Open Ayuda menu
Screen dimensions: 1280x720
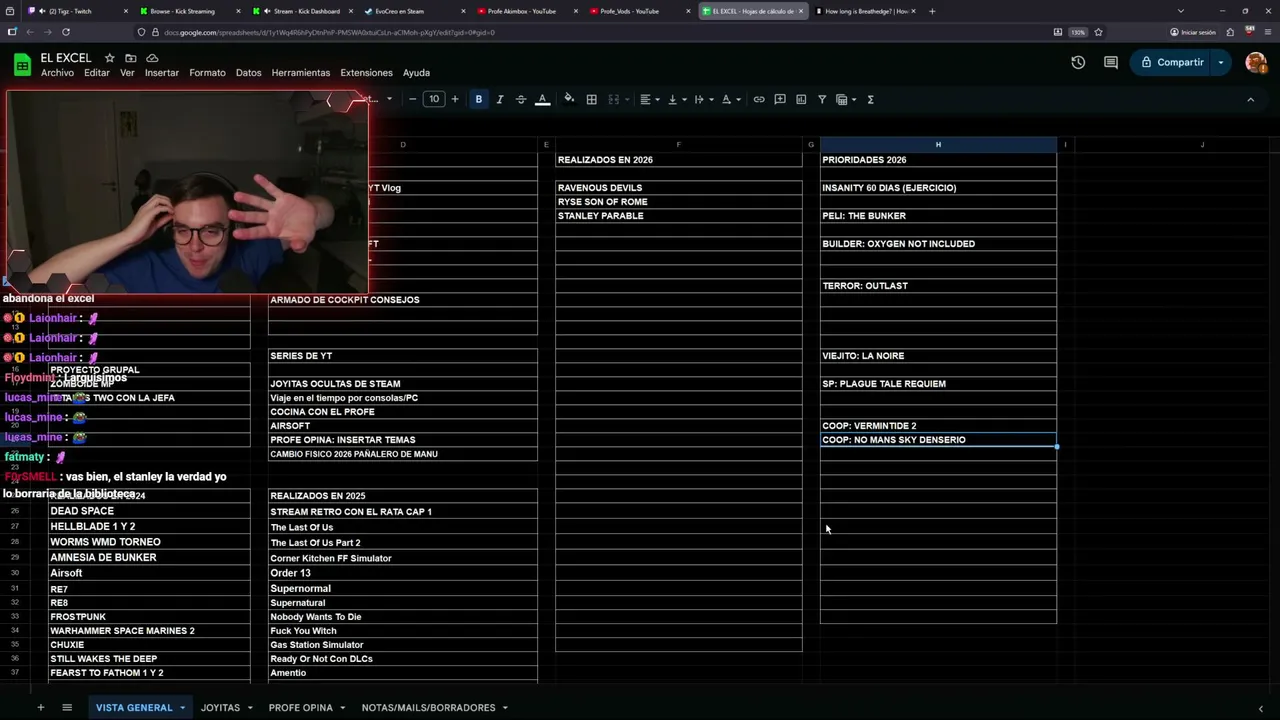[416, 73]
